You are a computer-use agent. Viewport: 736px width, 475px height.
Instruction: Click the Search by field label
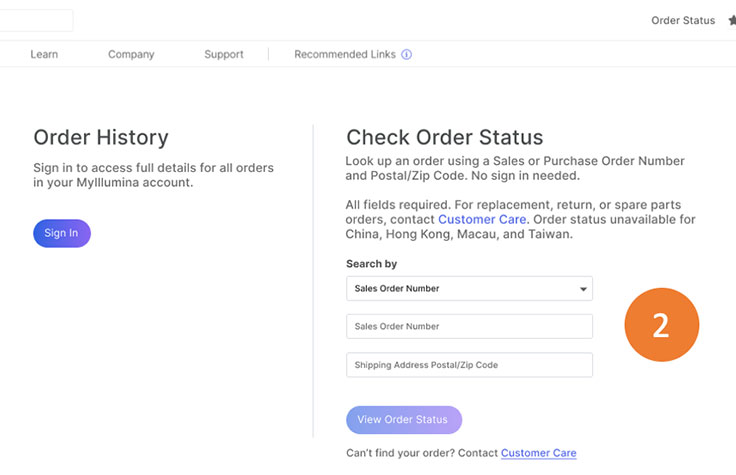coord(371,264)
